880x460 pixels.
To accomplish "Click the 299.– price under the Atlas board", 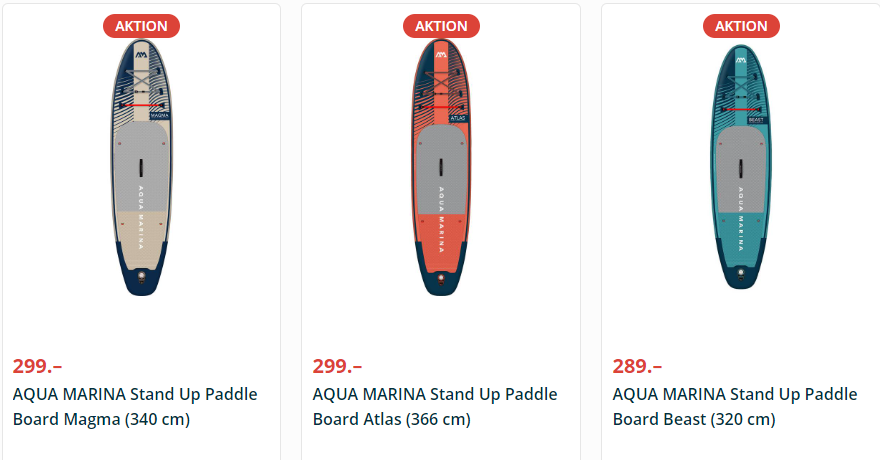I will point(337,366).
